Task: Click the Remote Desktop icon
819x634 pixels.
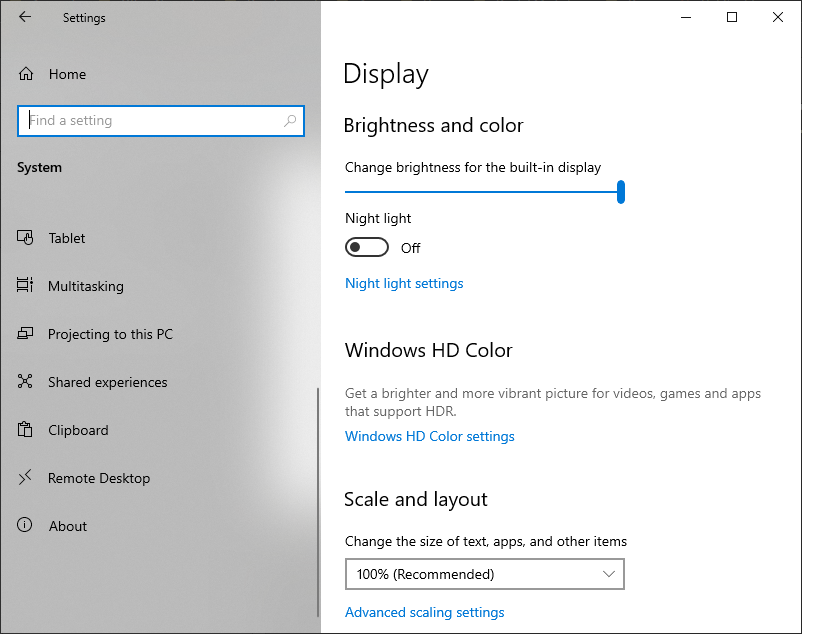Action: (x=25, y=477)
